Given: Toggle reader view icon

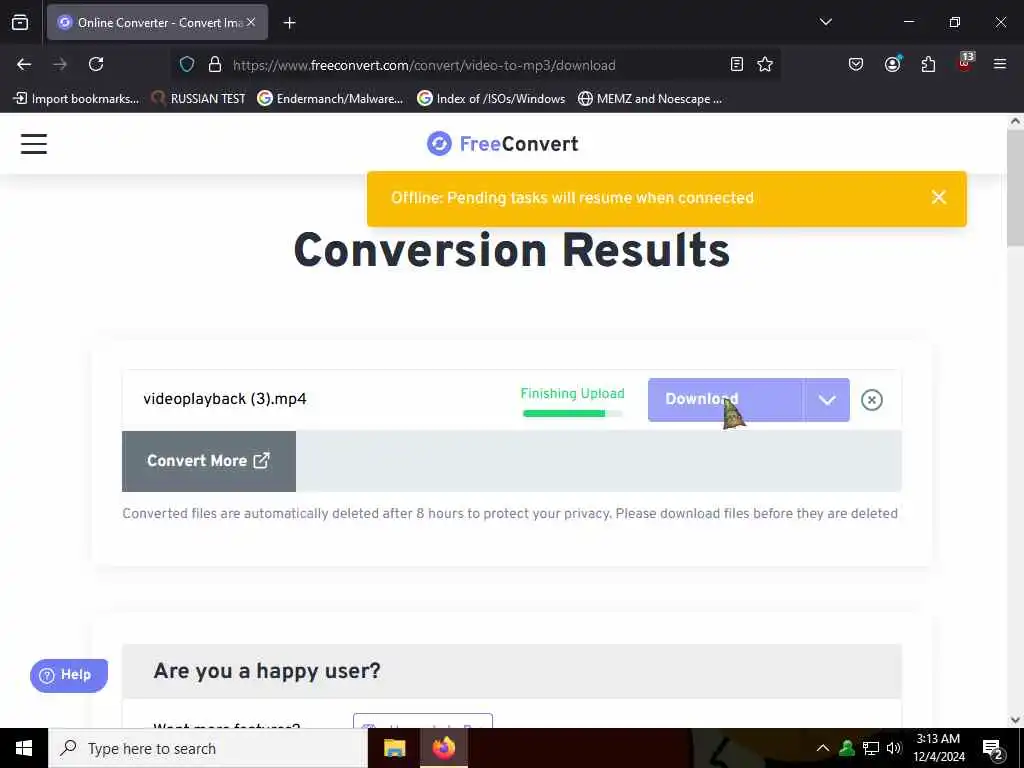Looking at the screenshot, I should [x=737, y=64].
